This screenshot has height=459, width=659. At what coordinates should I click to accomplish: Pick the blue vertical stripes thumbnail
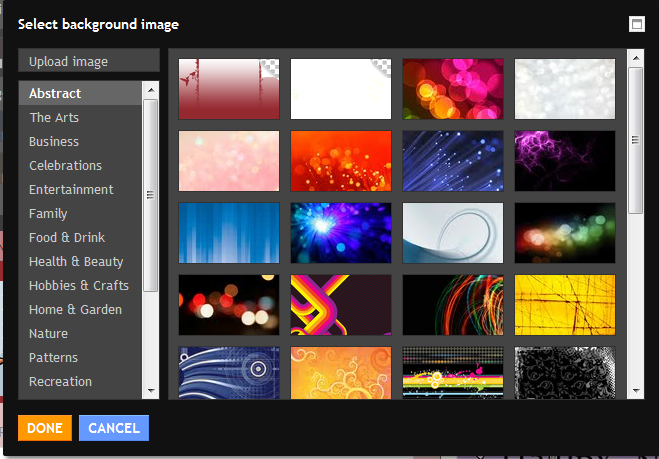(x=229, y=233)
